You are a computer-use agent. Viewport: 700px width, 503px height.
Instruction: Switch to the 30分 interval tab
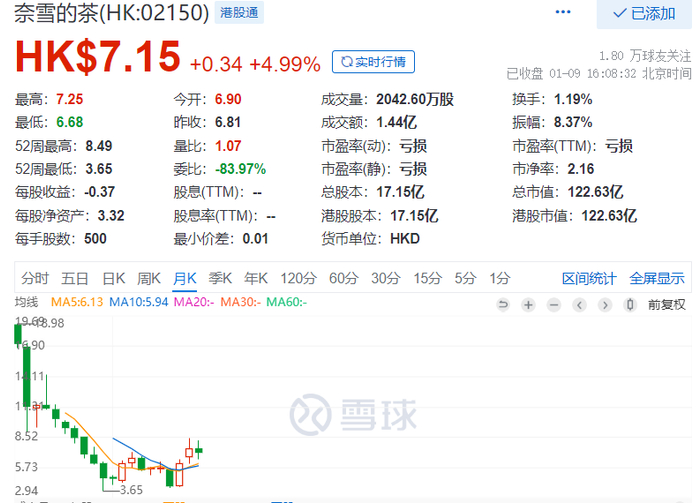point(386,279)
